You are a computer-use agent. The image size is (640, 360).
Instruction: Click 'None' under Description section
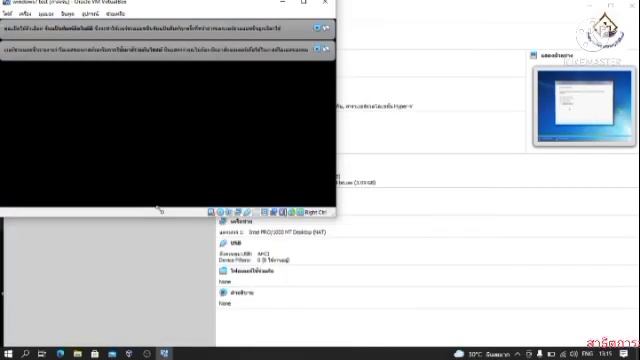(x=225, y=304)
